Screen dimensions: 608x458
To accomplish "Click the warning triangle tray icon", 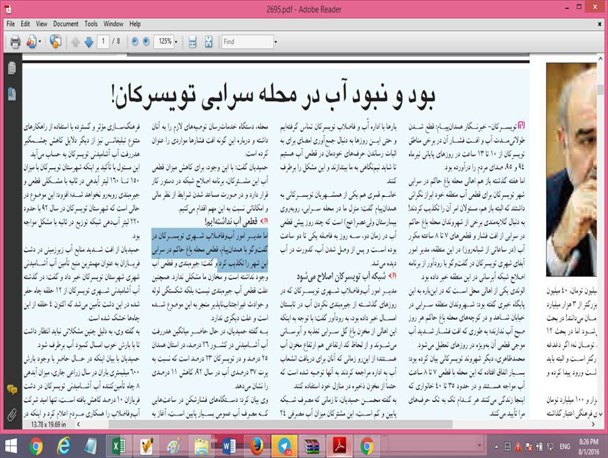I will (x=518, y=447).
